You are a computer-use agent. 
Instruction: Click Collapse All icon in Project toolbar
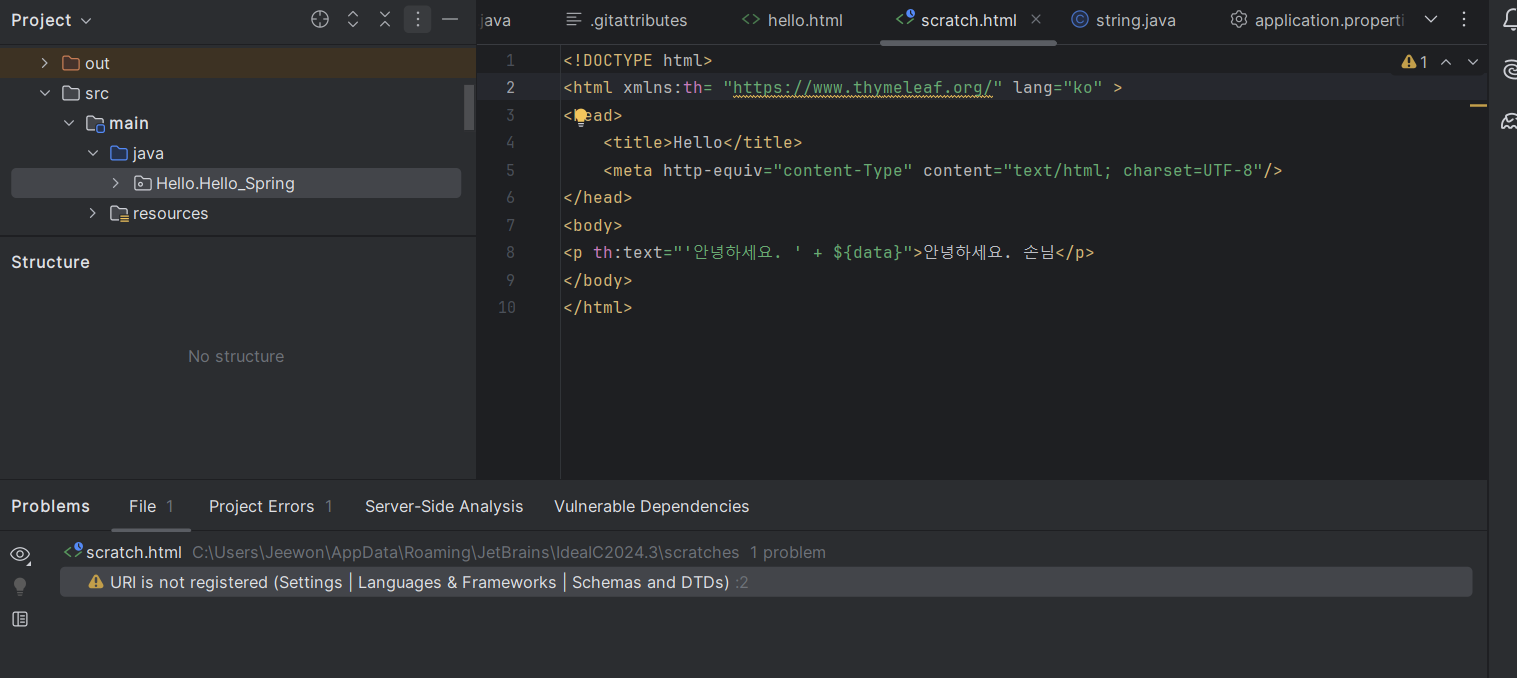[385, 19]
